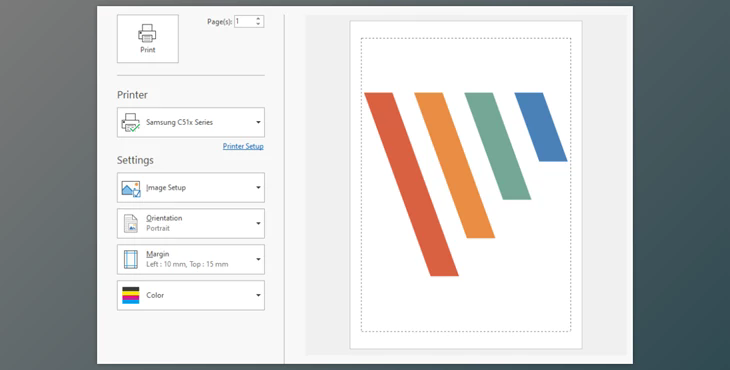730x370 pixels.
Task: Click the print preview page
Action: click(466, 185)
